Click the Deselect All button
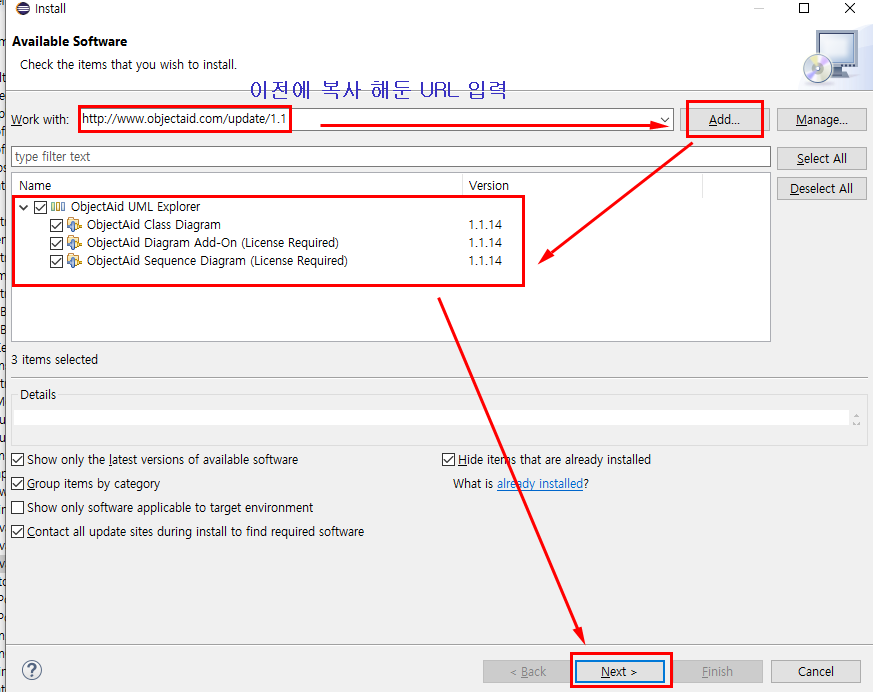 click(x=822, y=189)
